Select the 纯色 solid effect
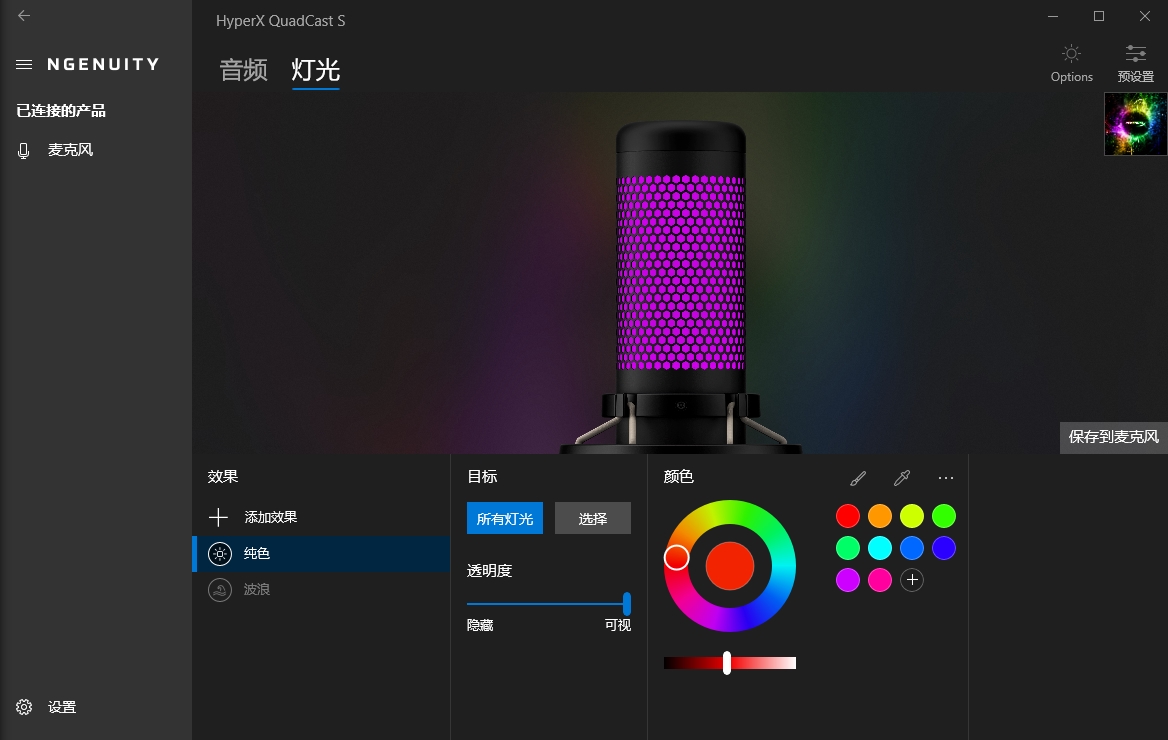 coord(322,554)
